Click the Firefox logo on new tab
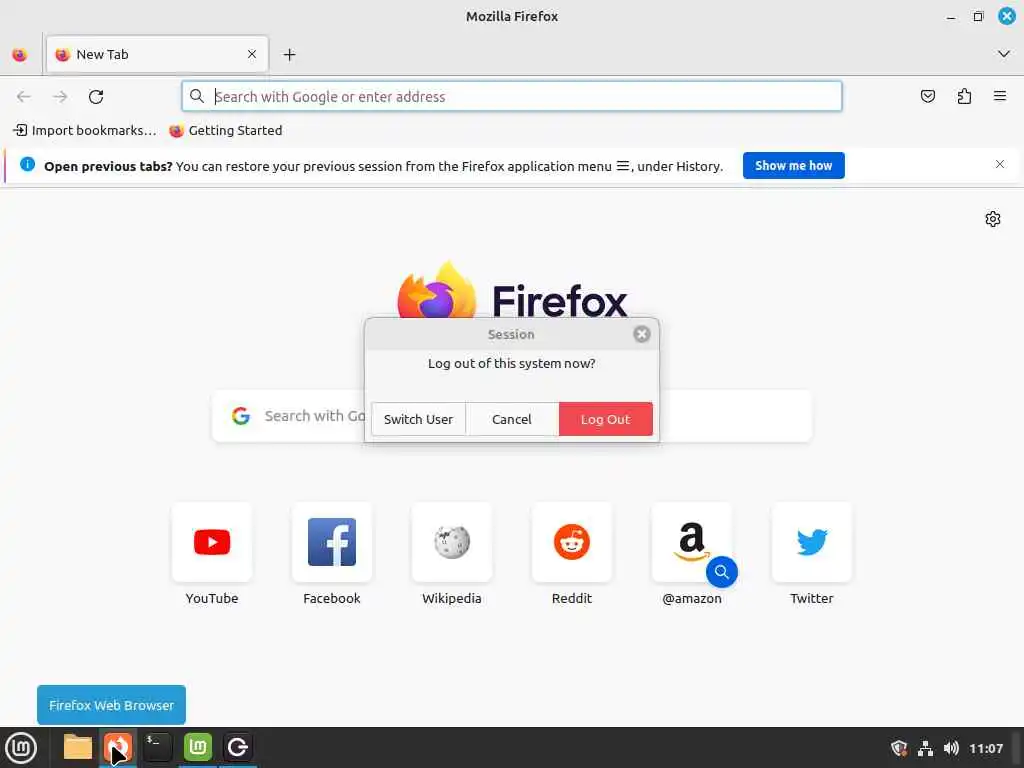Viewport: 1024px width, 768px height. (436, 291)
